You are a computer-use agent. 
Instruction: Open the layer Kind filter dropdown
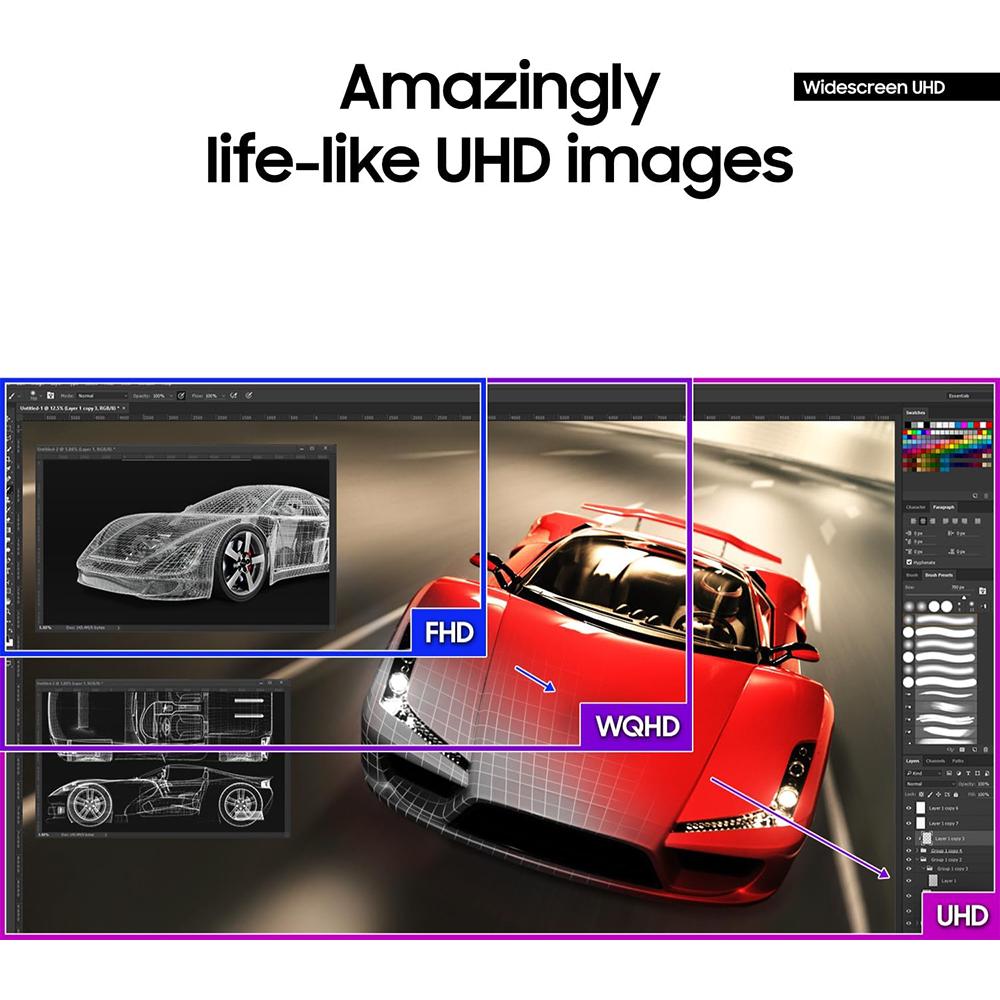pos(917,773)
